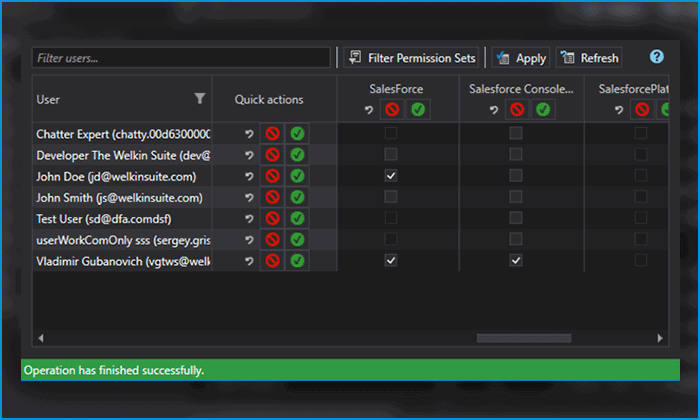700x420 pixels.
Task: Undo changes for John Doe row
Action: 249,176
